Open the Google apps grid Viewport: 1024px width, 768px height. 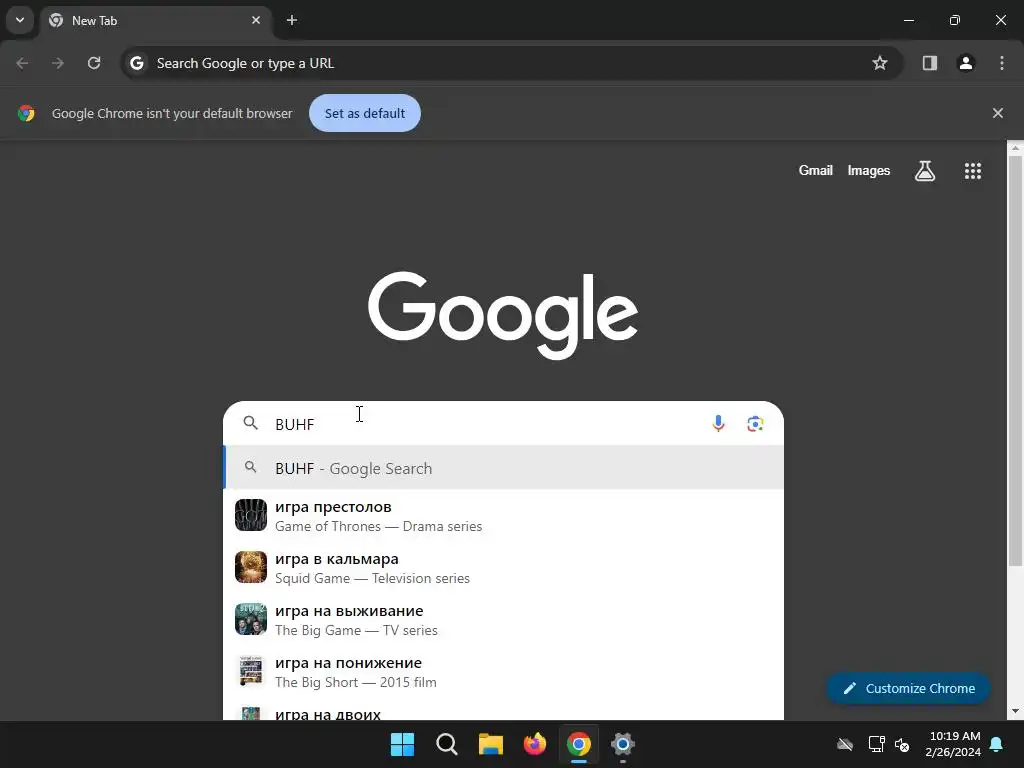pyautogui.click(x=973, y=170)
